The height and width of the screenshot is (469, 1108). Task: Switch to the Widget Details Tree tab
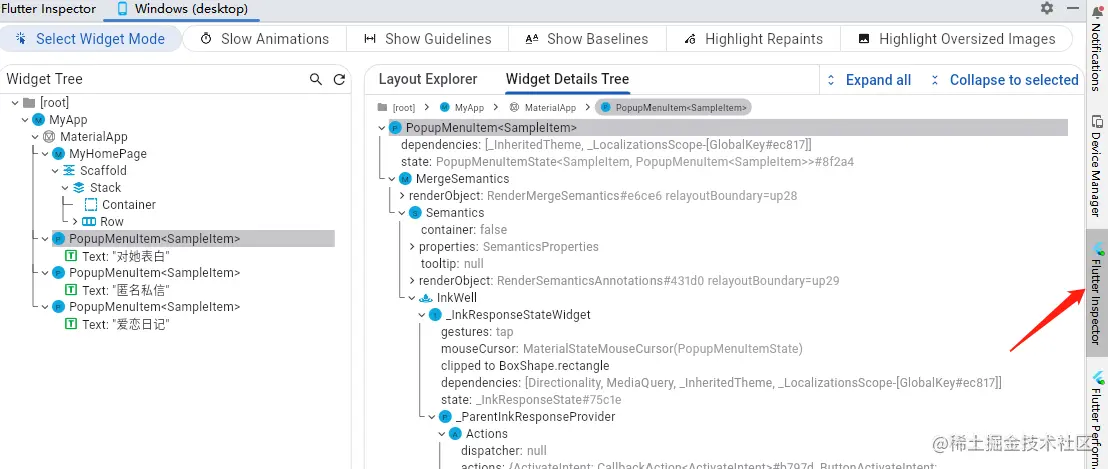pyautogui.click(x=567, y=79)
